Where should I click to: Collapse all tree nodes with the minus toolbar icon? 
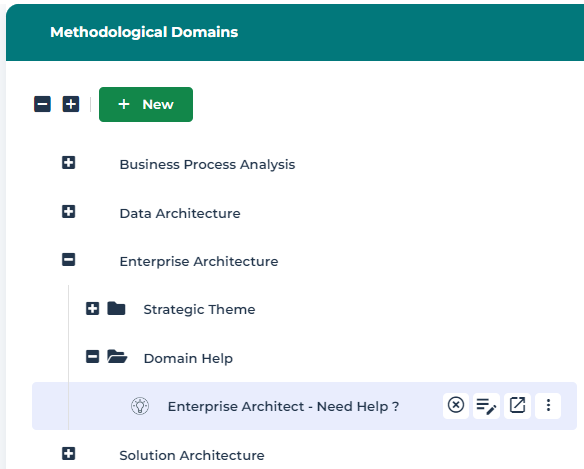[42, 104]
